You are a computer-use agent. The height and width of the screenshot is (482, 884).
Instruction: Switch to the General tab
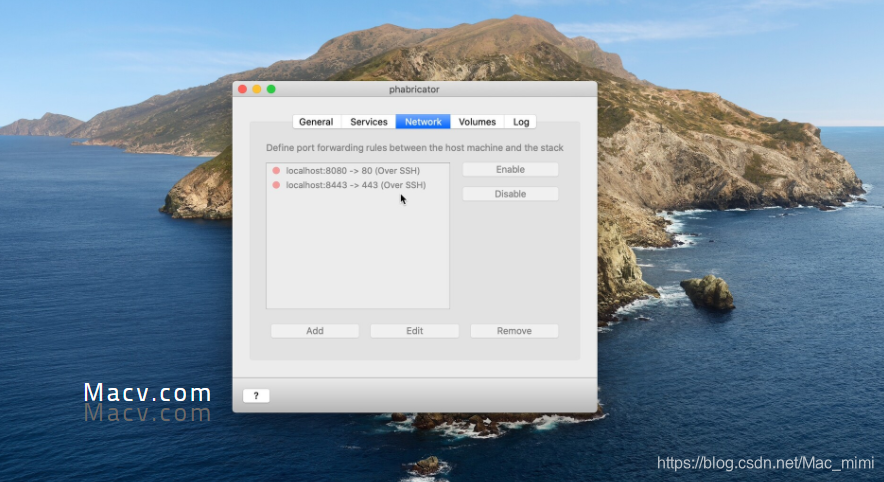click(316, 122)
